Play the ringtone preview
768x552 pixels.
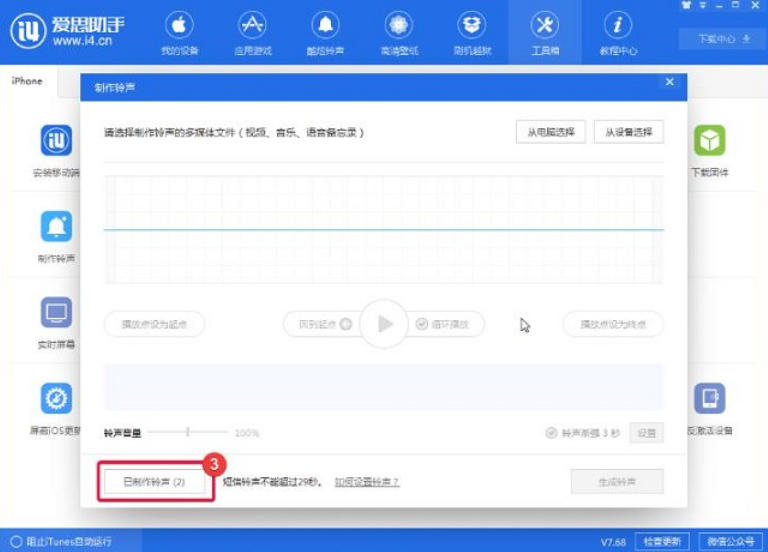(384, 324)
